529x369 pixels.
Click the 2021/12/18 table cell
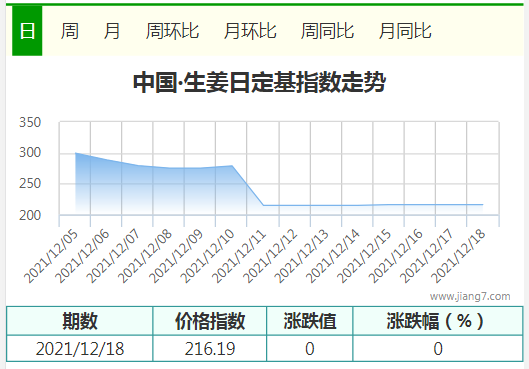click(x=80, y=349)
